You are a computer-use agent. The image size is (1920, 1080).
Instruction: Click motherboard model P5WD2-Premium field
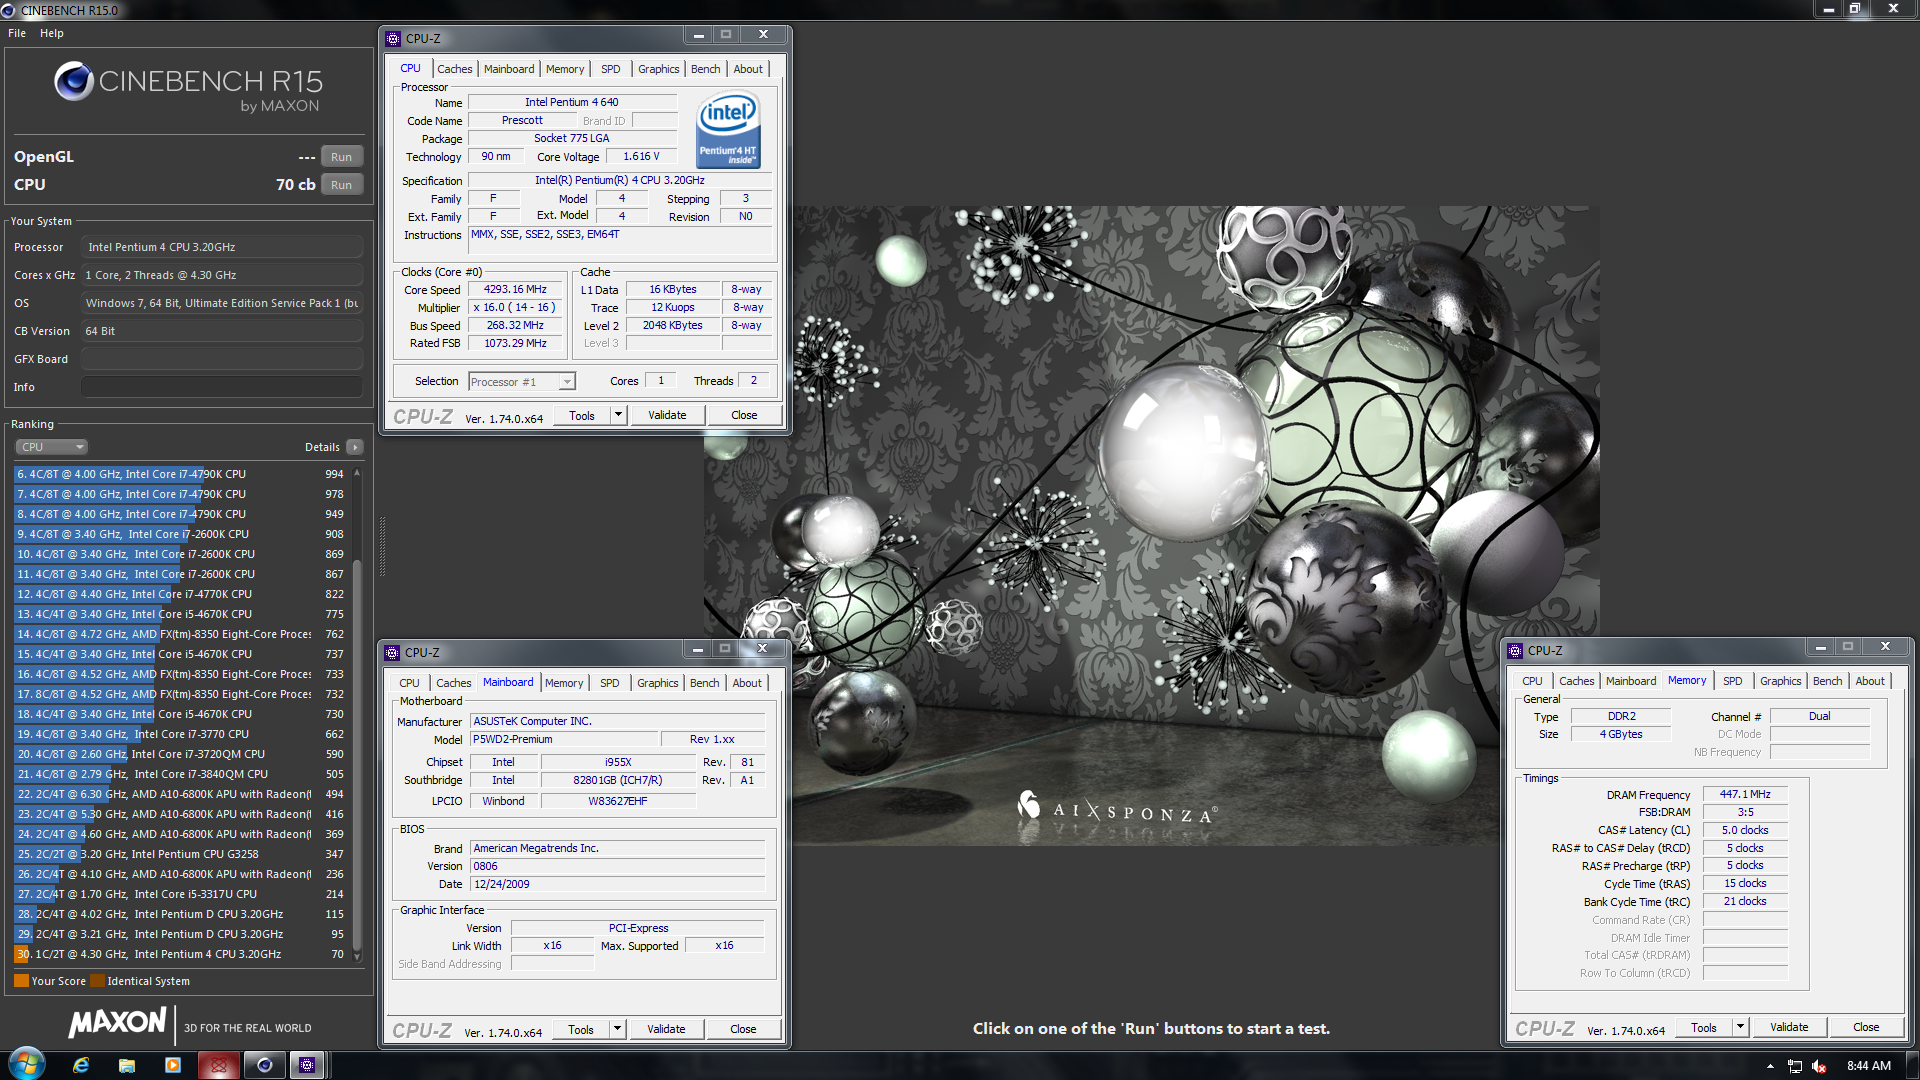pos(564,739)
